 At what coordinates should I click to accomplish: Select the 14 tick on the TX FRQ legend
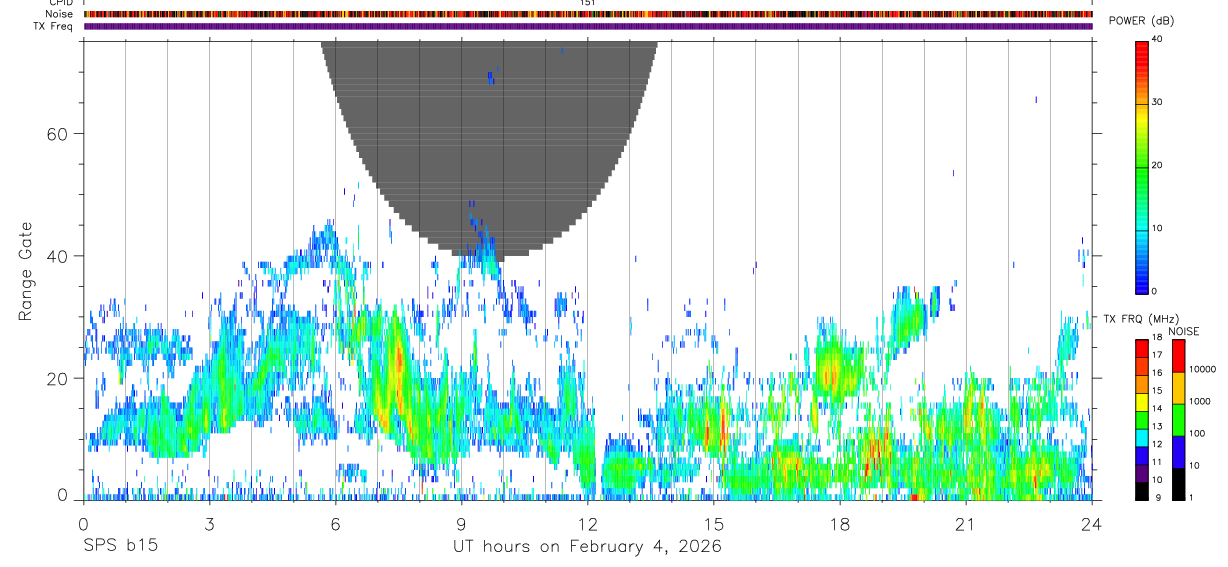1158,408
